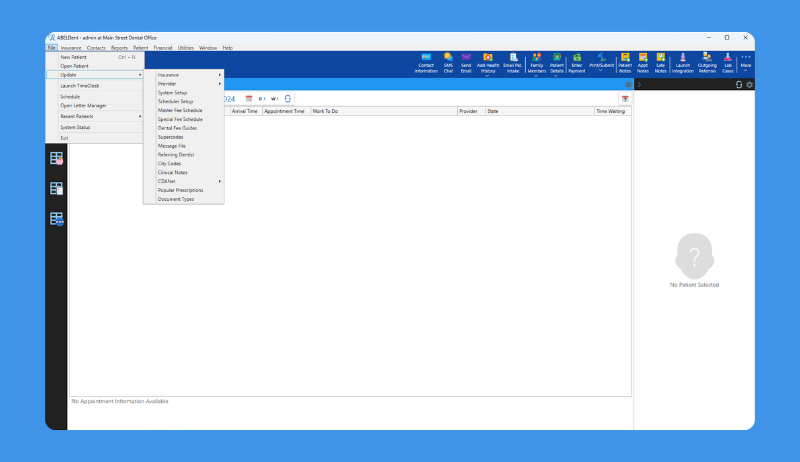Click Add Health History icon
Screen dimensions: 800x462
click(488, 63)
